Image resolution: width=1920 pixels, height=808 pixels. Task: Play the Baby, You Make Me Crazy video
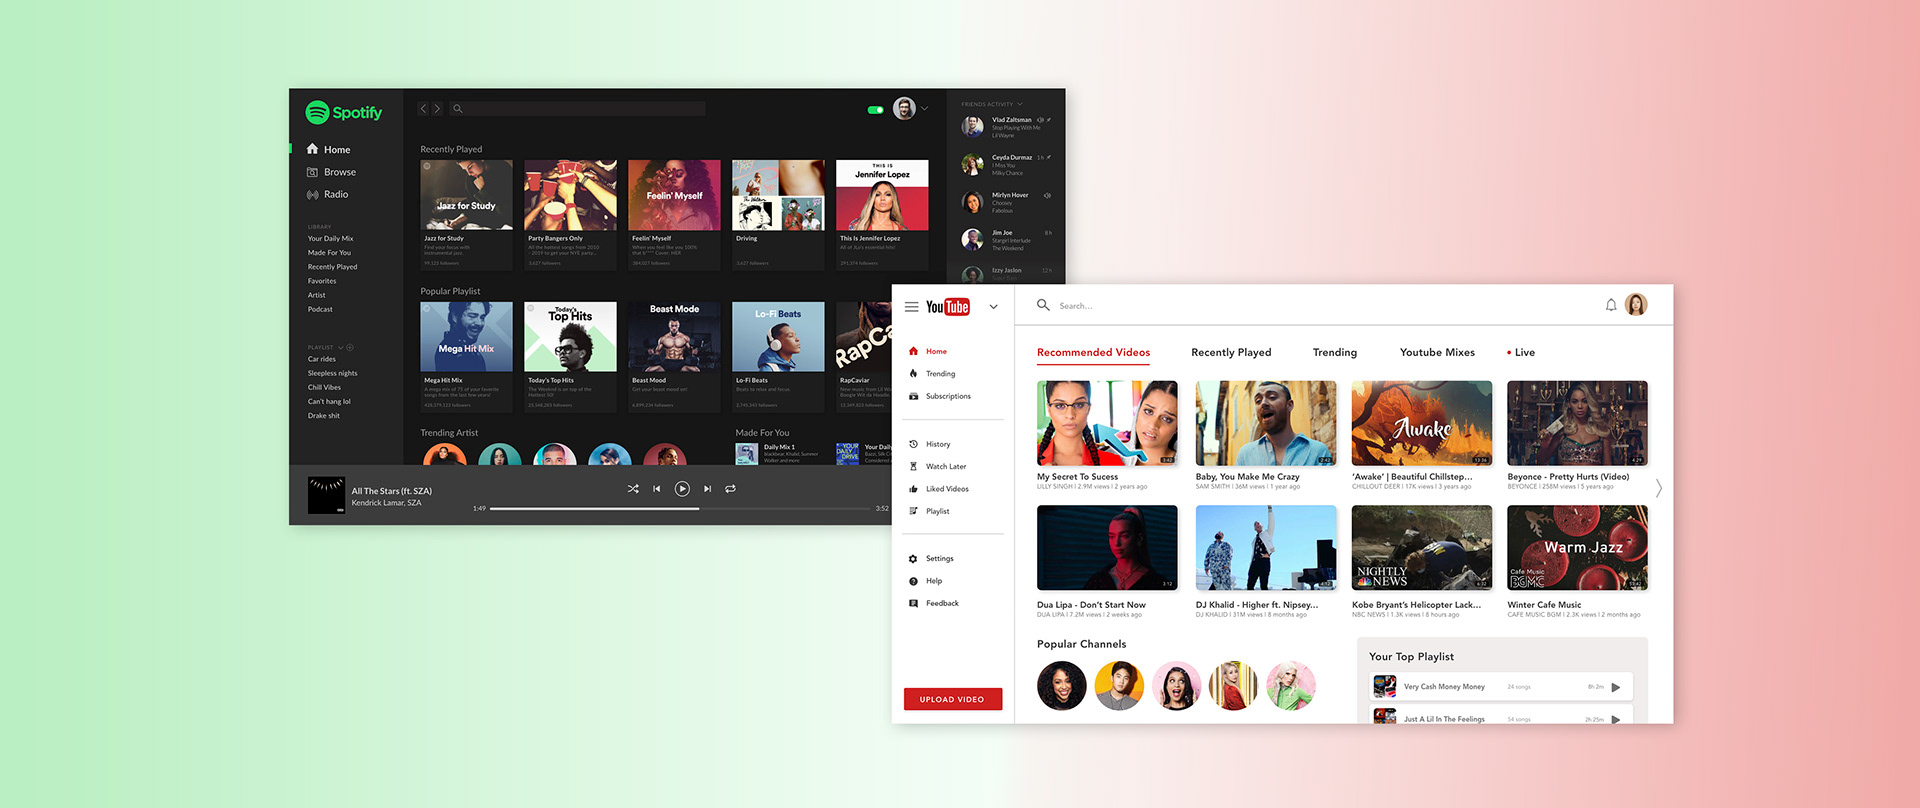point(1266,423)
